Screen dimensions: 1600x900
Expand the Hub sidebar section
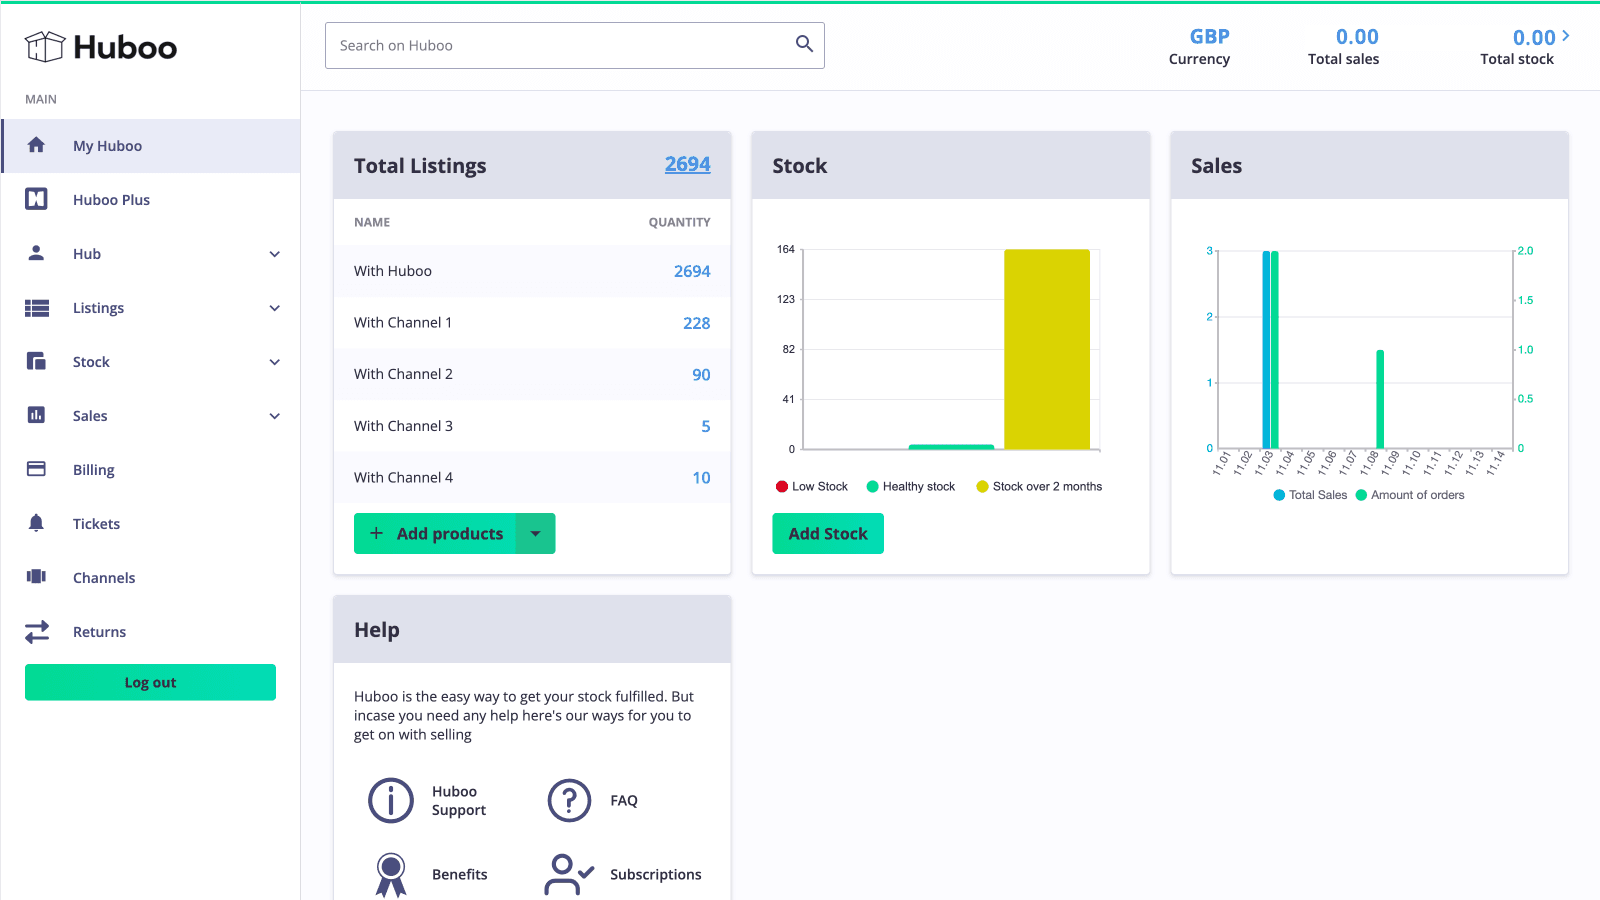274,253
